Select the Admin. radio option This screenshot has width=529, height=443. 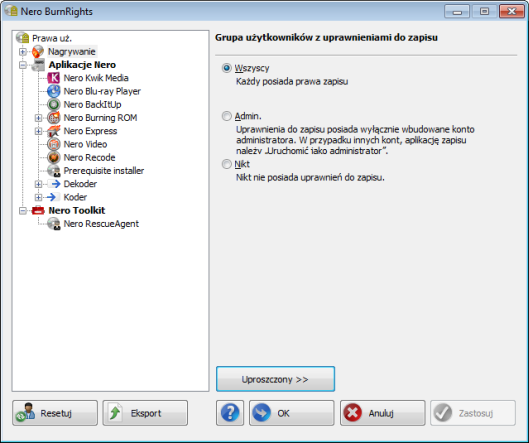[x=226, y=116]
